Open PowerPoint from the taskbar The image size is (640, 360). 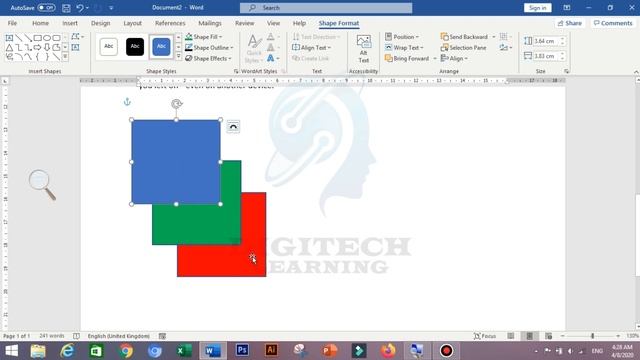coord(330,351)
